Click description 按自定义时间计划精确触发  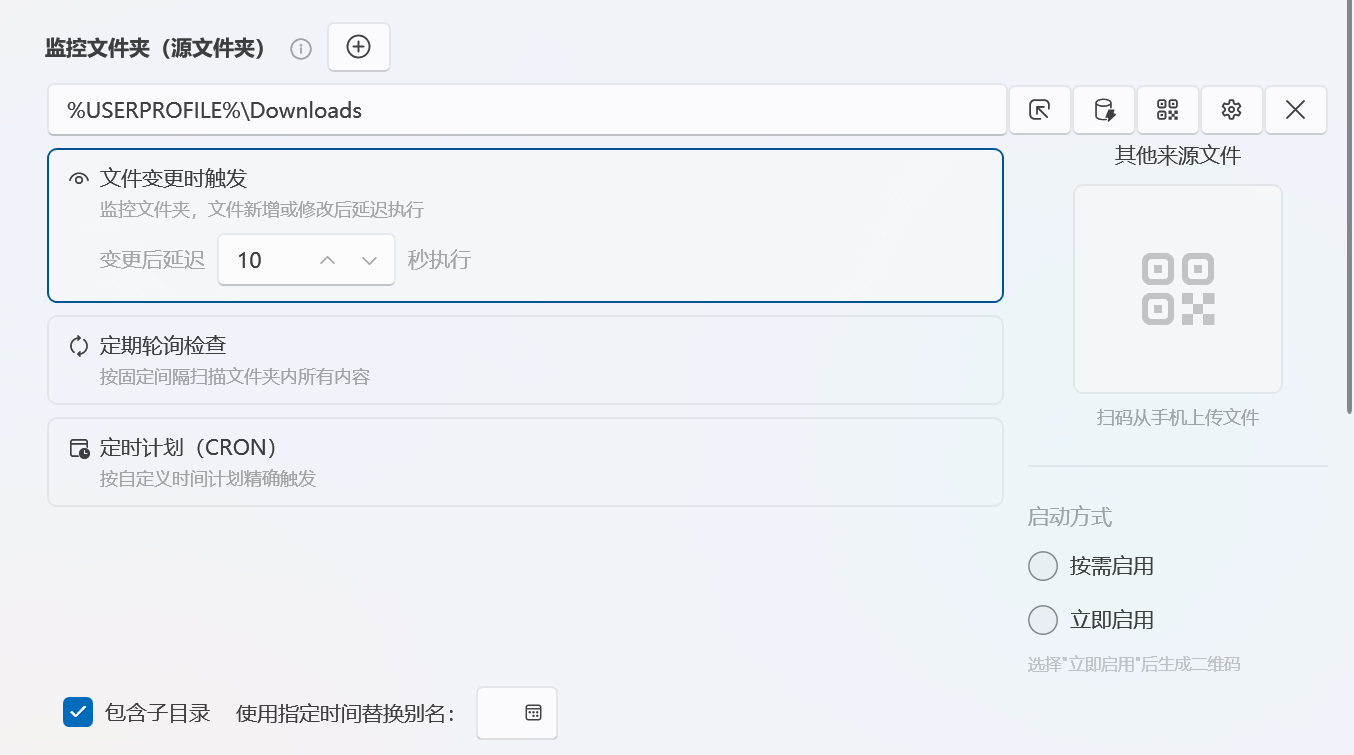pos(208,479)
